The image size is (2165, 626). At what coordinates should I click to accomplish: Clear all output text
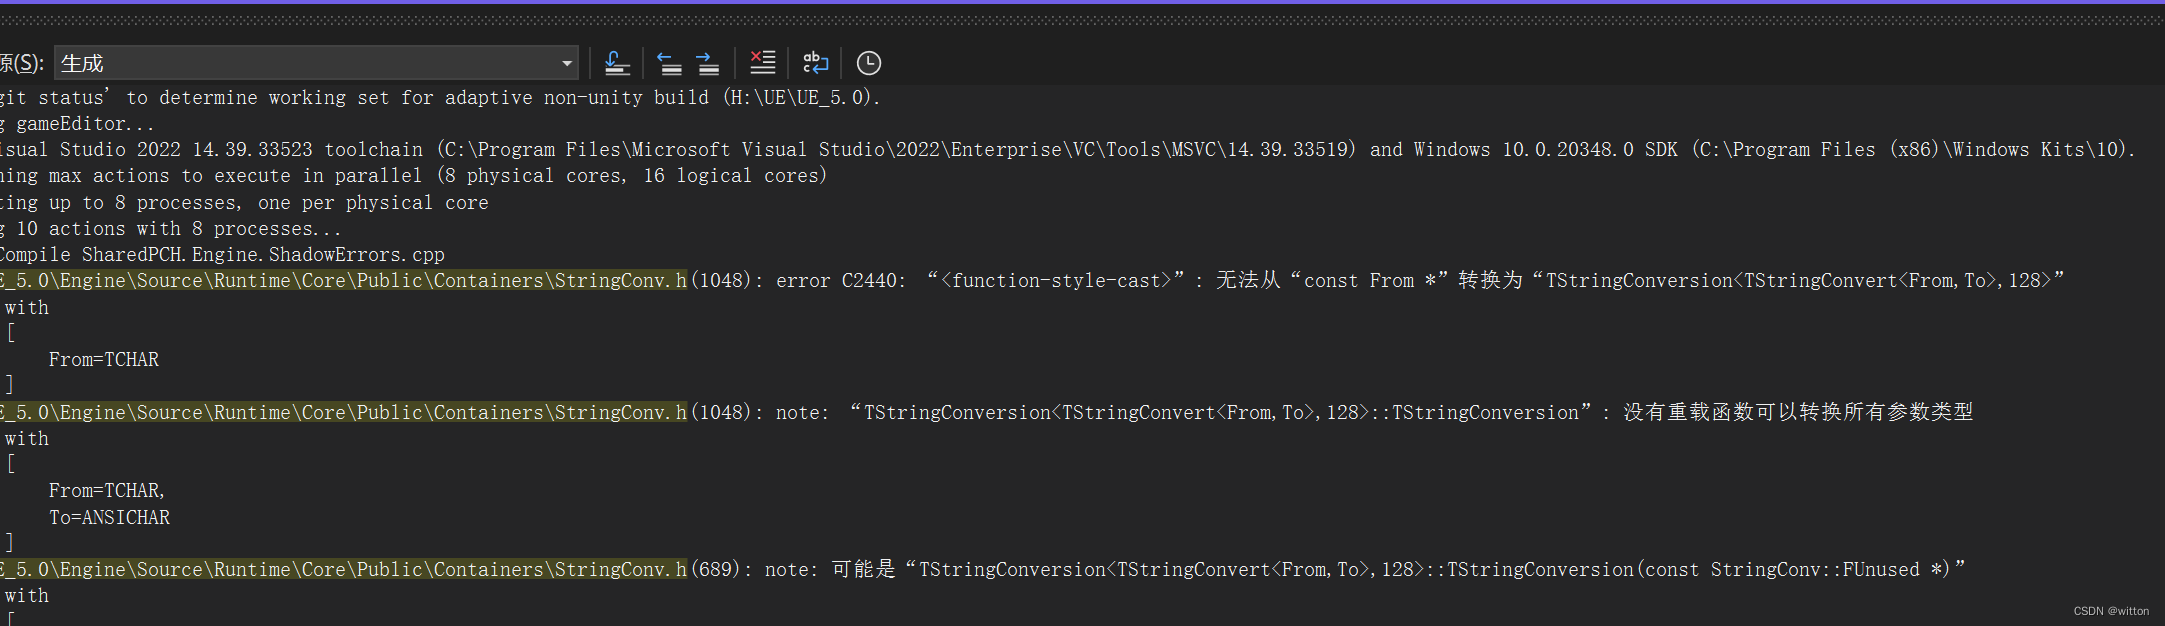(x=762, y=63)
